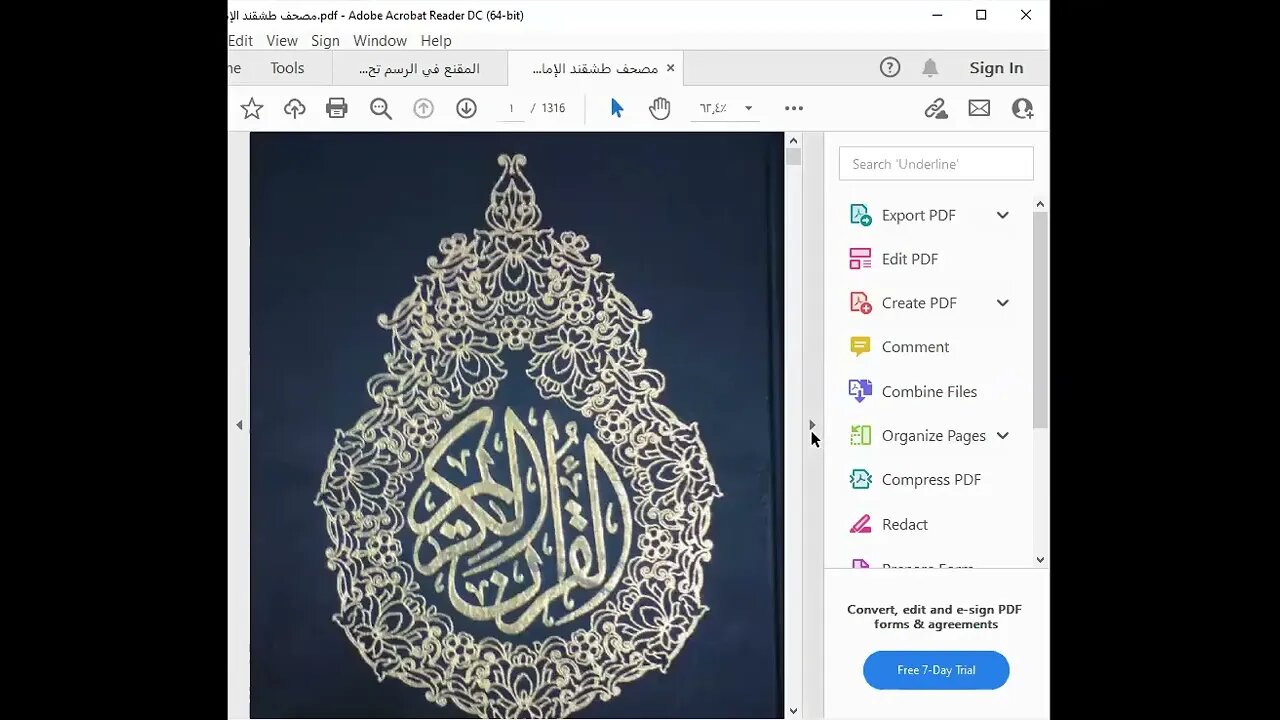The width and height of the screenshot is (1280, 720).
Task: Click the Search 'Underline' tools field
Action: [936, 164]
